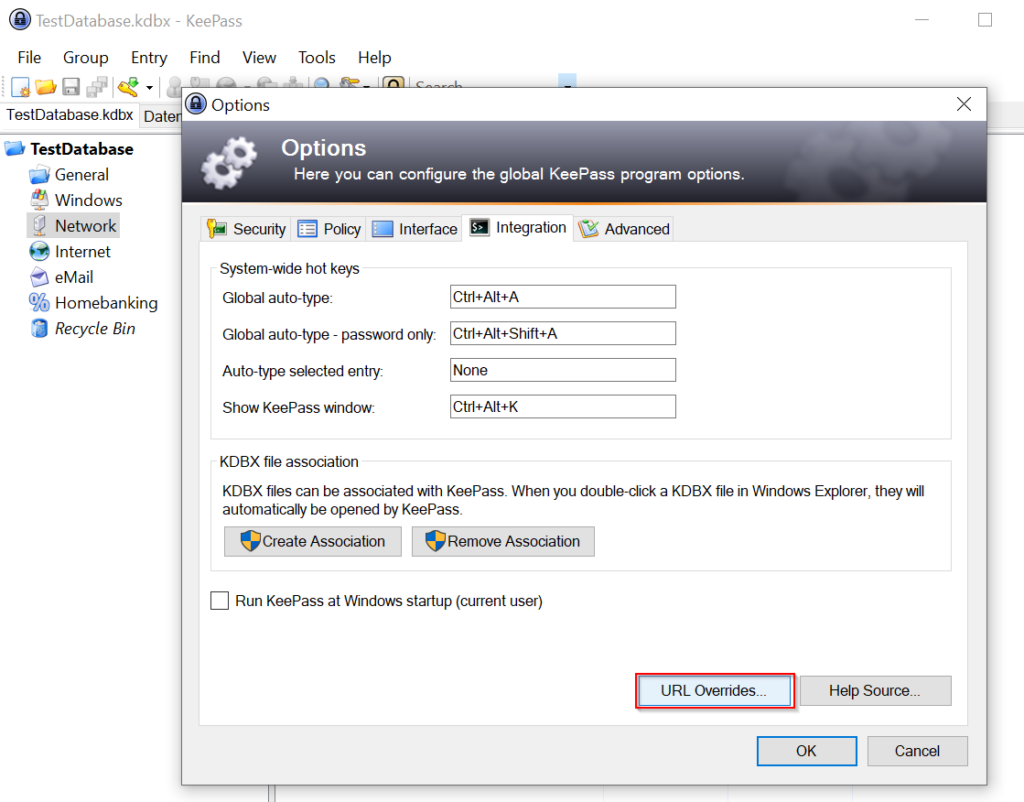Click the 'KDBX file association' group label

point(289,462)
